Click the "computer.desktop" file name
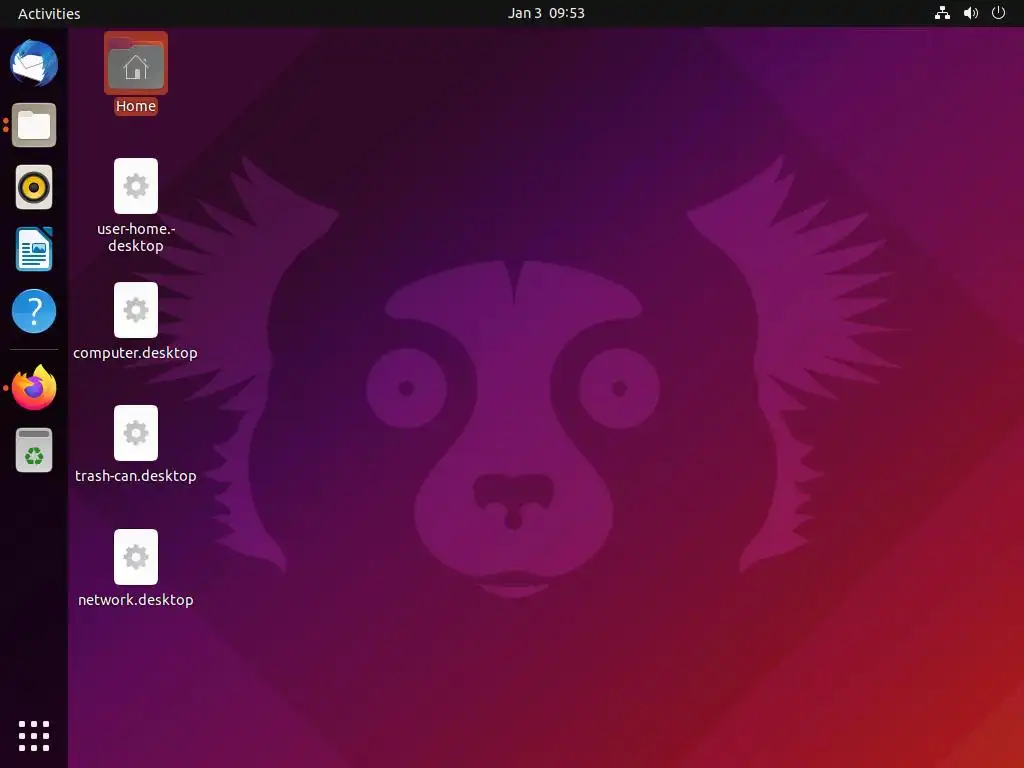This screenshot has height=768, width=1024. (135, 353)
